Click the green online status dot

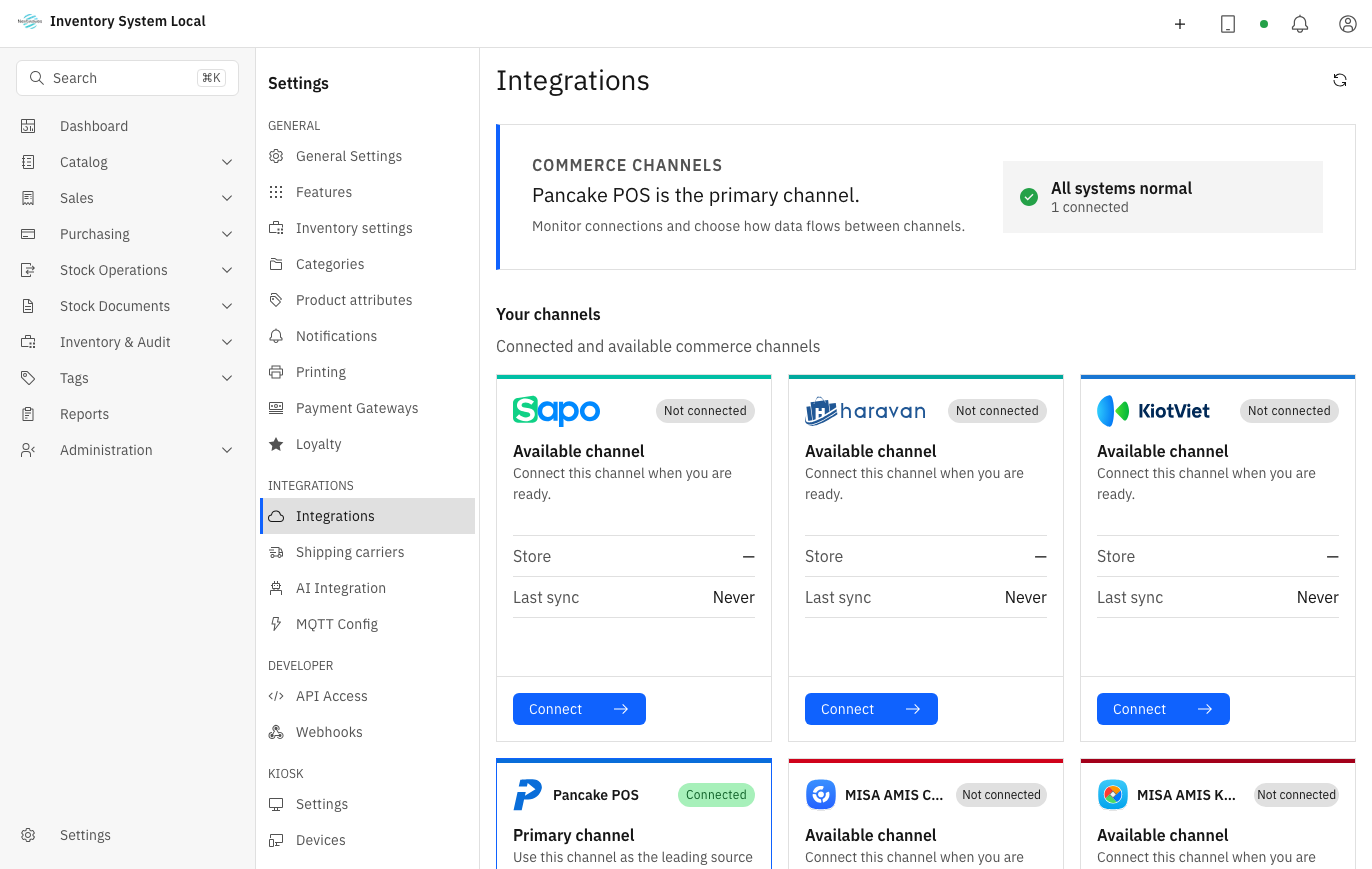click(x=1264, y=24)
